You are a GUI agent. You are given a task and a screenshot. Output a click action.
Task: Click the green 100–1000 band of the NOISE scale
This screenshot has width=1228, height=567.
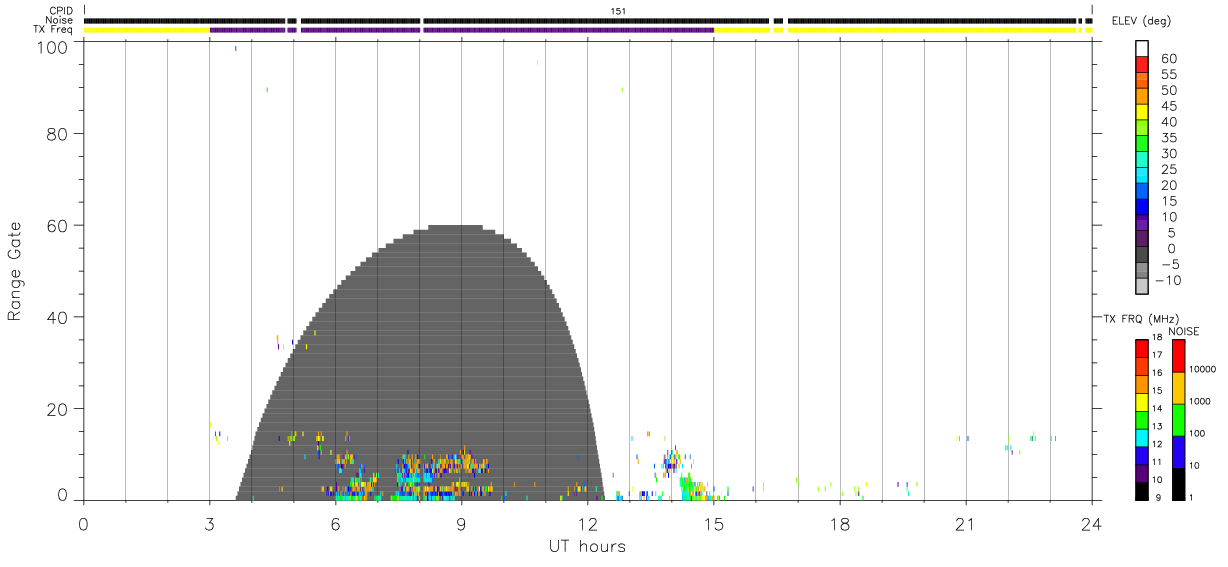pos(1178,420)
